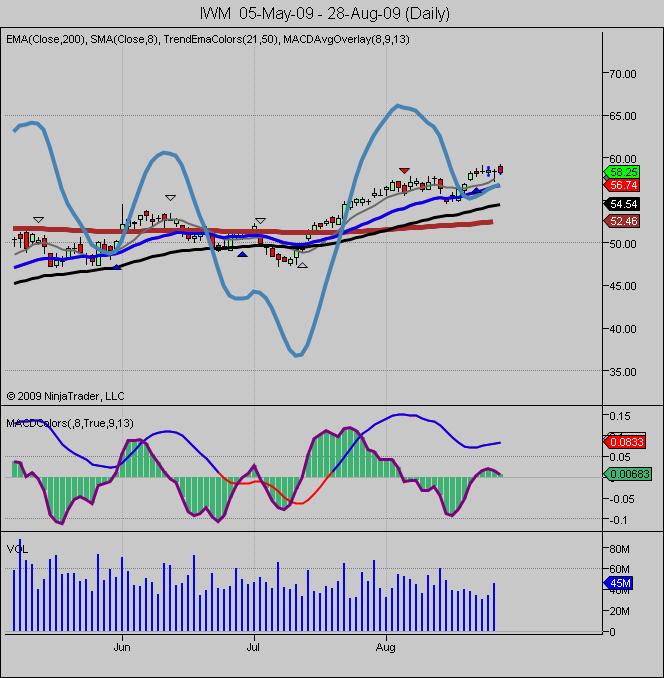Select the dark red 52.46 price marker
Viewport: 664px width, 678px height.
tap(622, 221)
